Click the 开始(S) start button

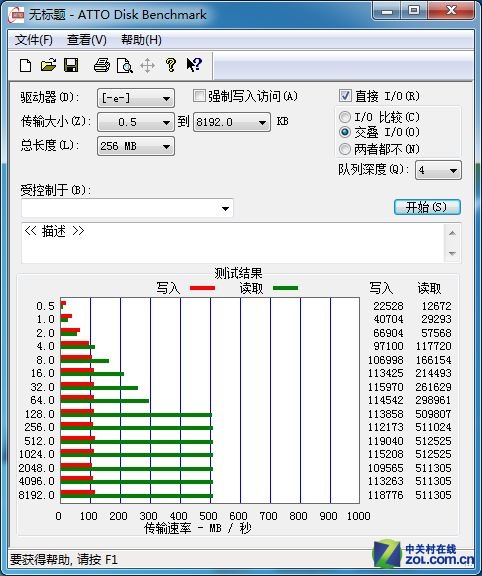pos(427,207)
